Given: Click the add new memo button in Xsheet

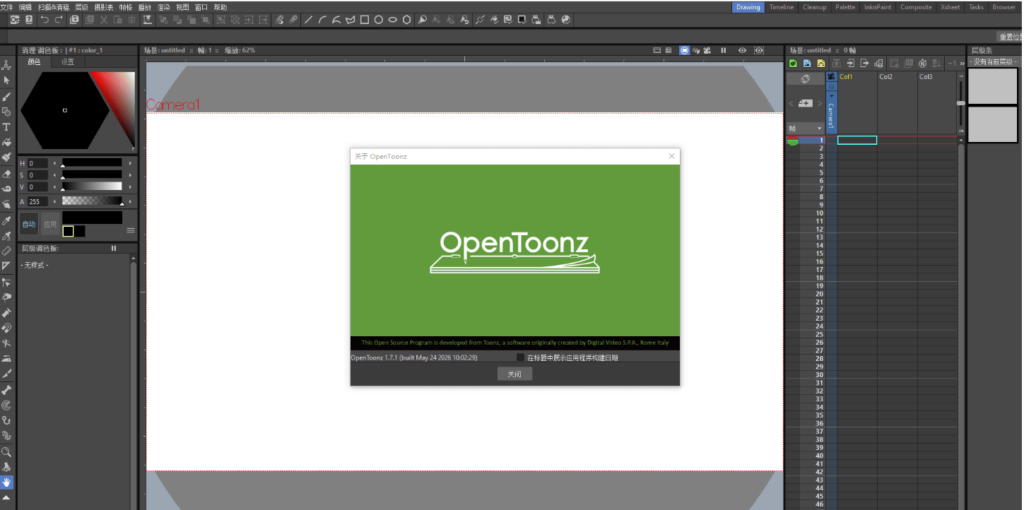Looking at the screenshot, I should (805, 103).
